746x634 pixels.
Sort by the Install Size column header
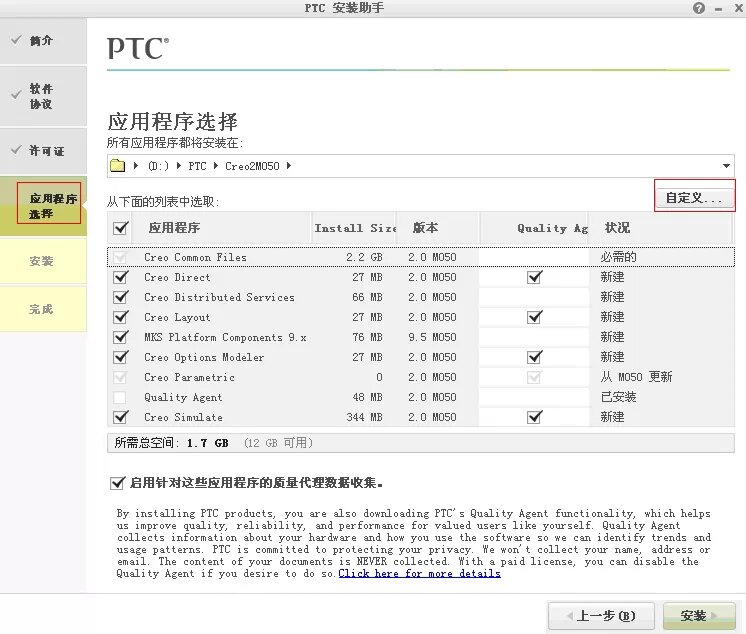tap(354, 228)
